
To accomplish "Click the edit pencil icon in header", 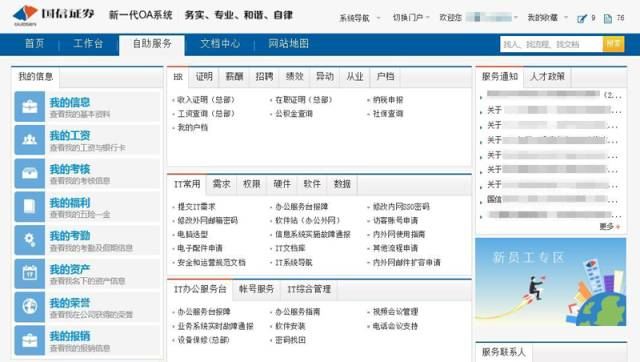I will click(582, 18).
